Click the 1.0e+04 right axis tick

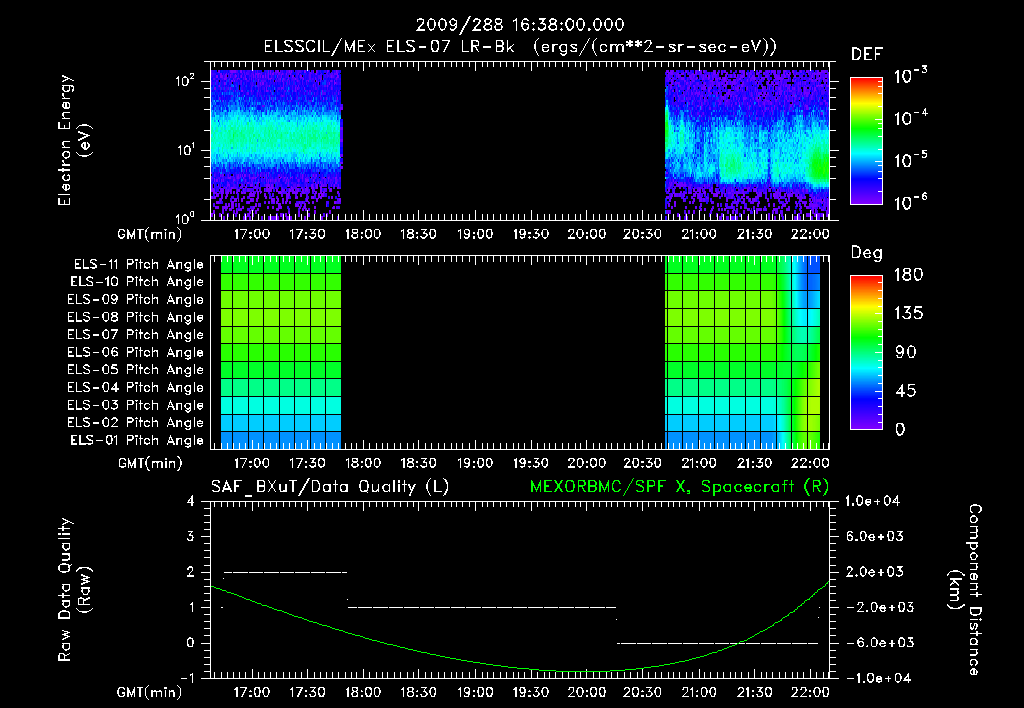[x=872, y=501]
